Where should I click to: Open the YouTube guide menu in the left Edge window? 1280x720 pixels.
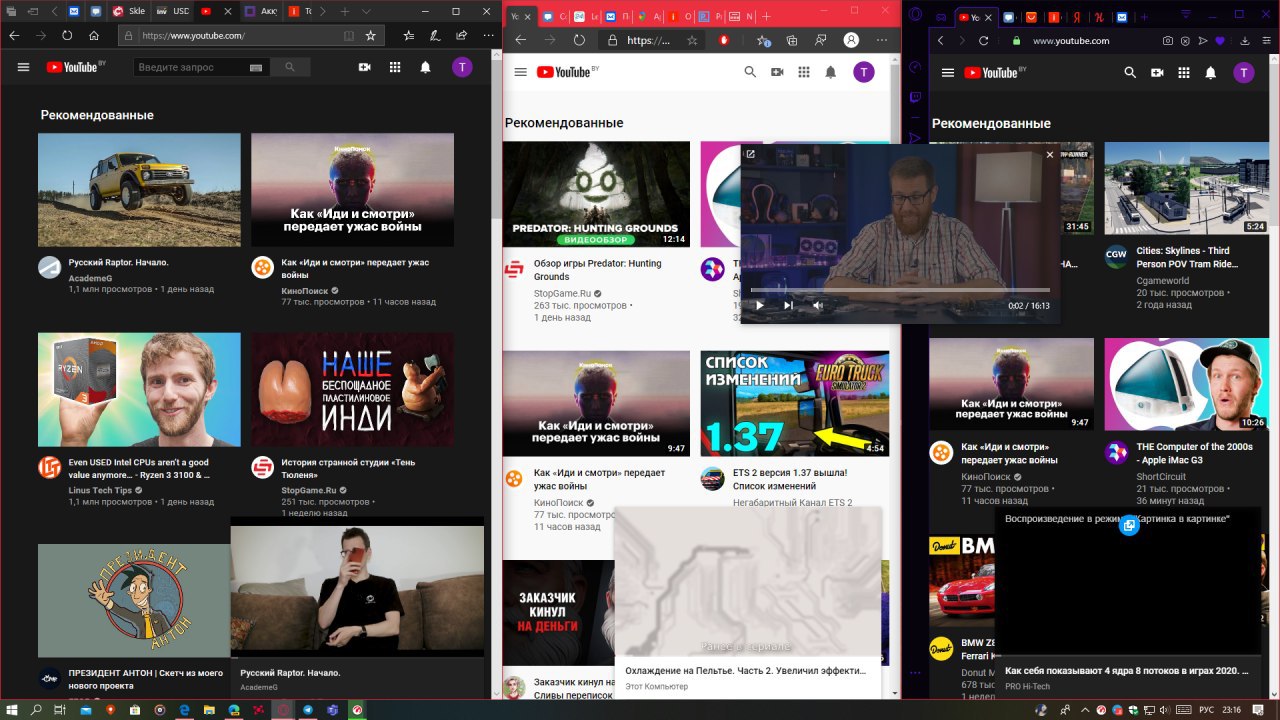(x=24, y=67)
